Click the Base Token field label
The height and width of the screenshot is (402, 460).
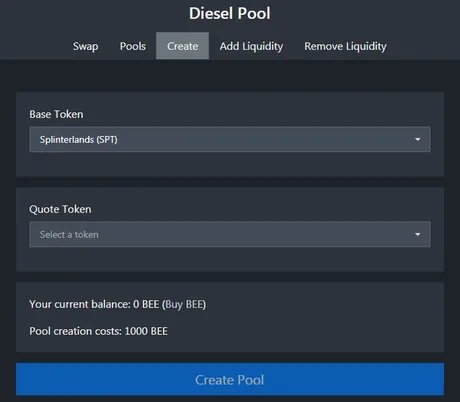(x=56, y=114)
